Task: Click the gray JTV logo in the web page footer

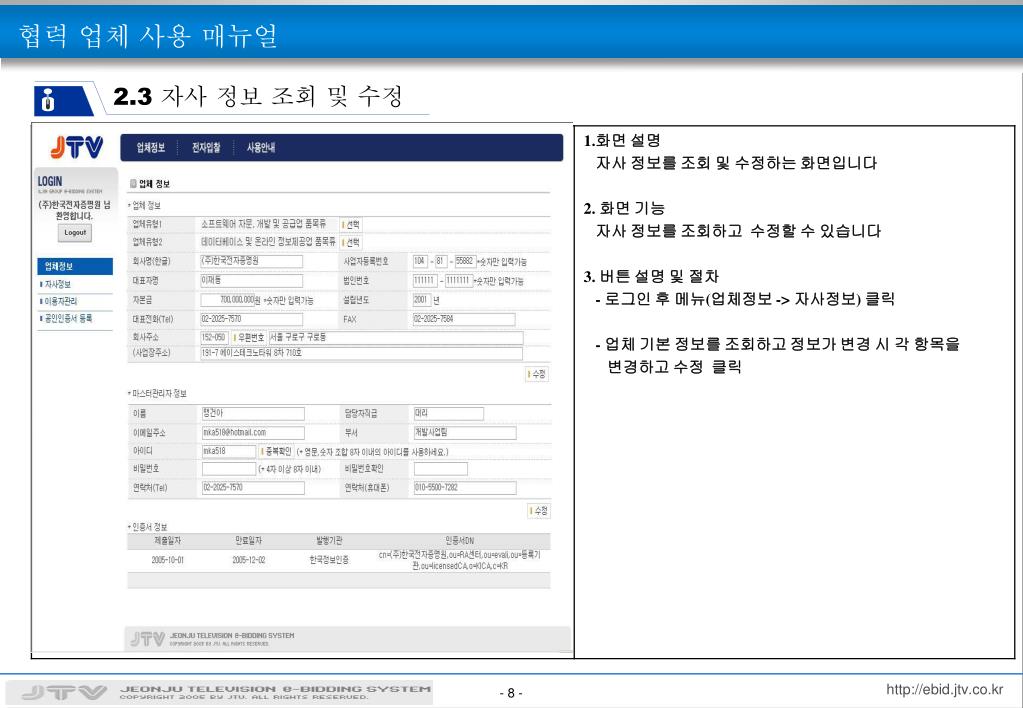Action: pos(147,639)
